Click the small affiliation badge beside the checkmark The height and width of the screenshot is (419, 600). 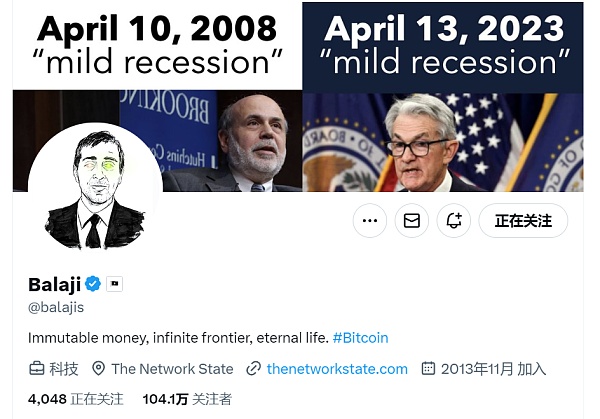114,284
